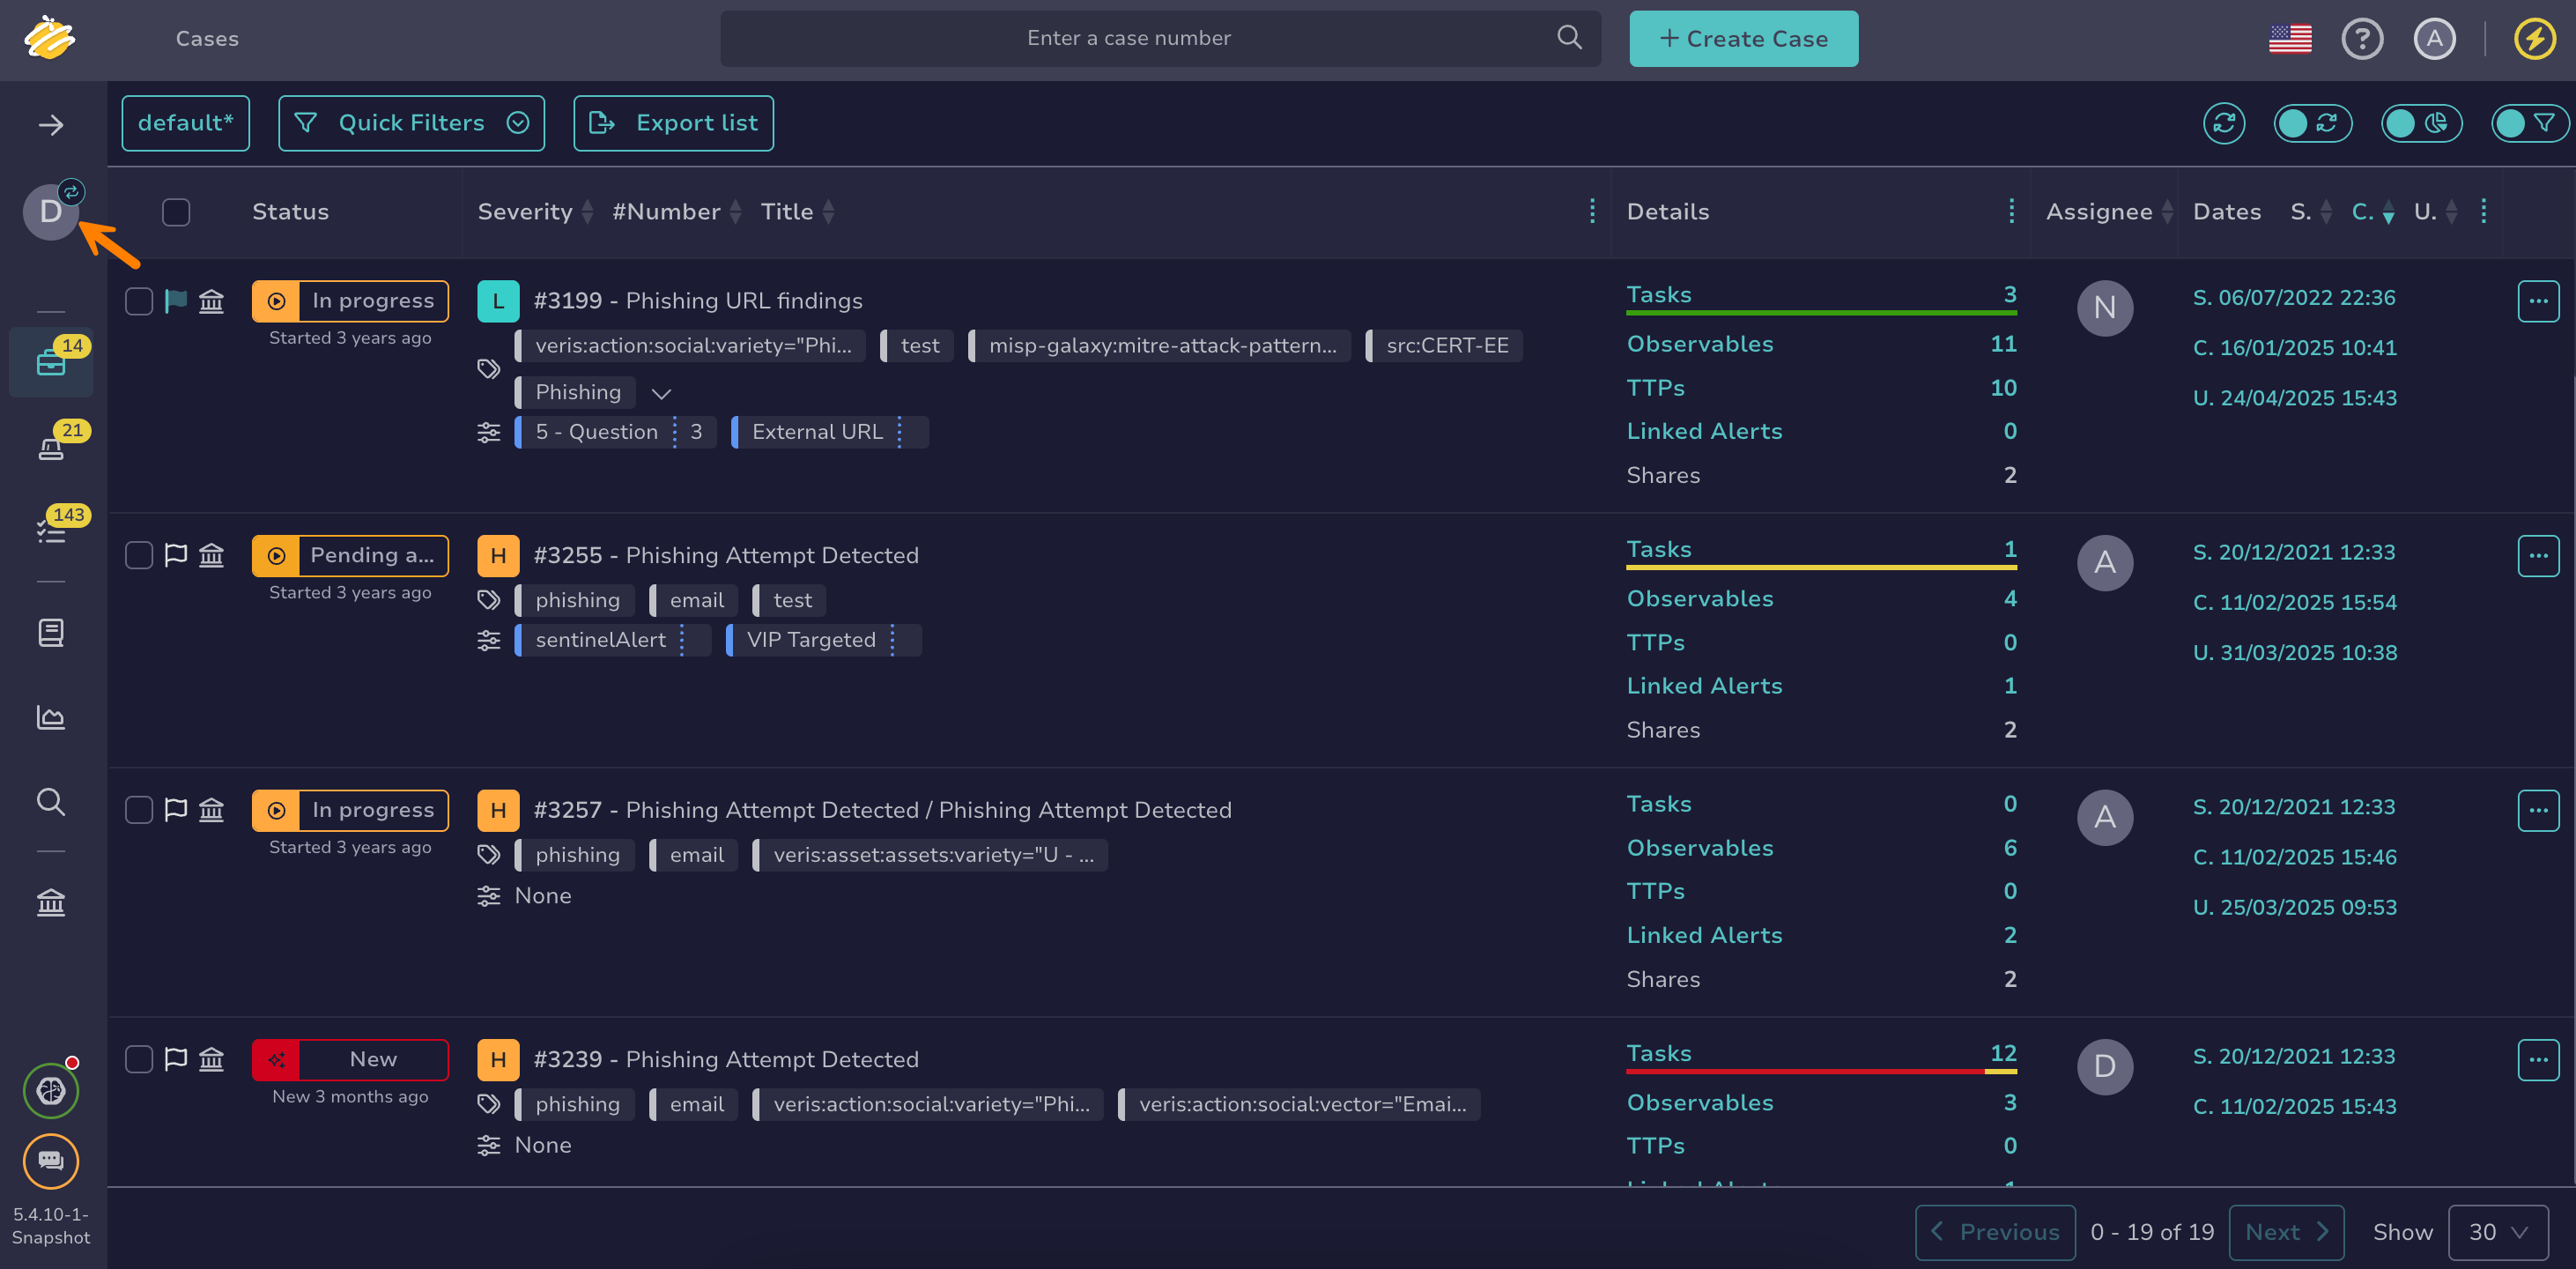The width and height of the screenshot is (2576, 1269).
Task: Expand more tags chevron beside Phishing tag
Action: 661,393
